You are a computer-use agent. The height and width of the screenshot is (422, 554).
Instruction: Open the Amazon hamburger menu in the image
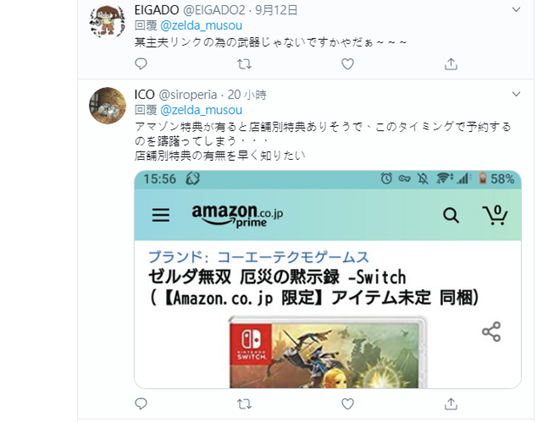click(x=161, y=215)
